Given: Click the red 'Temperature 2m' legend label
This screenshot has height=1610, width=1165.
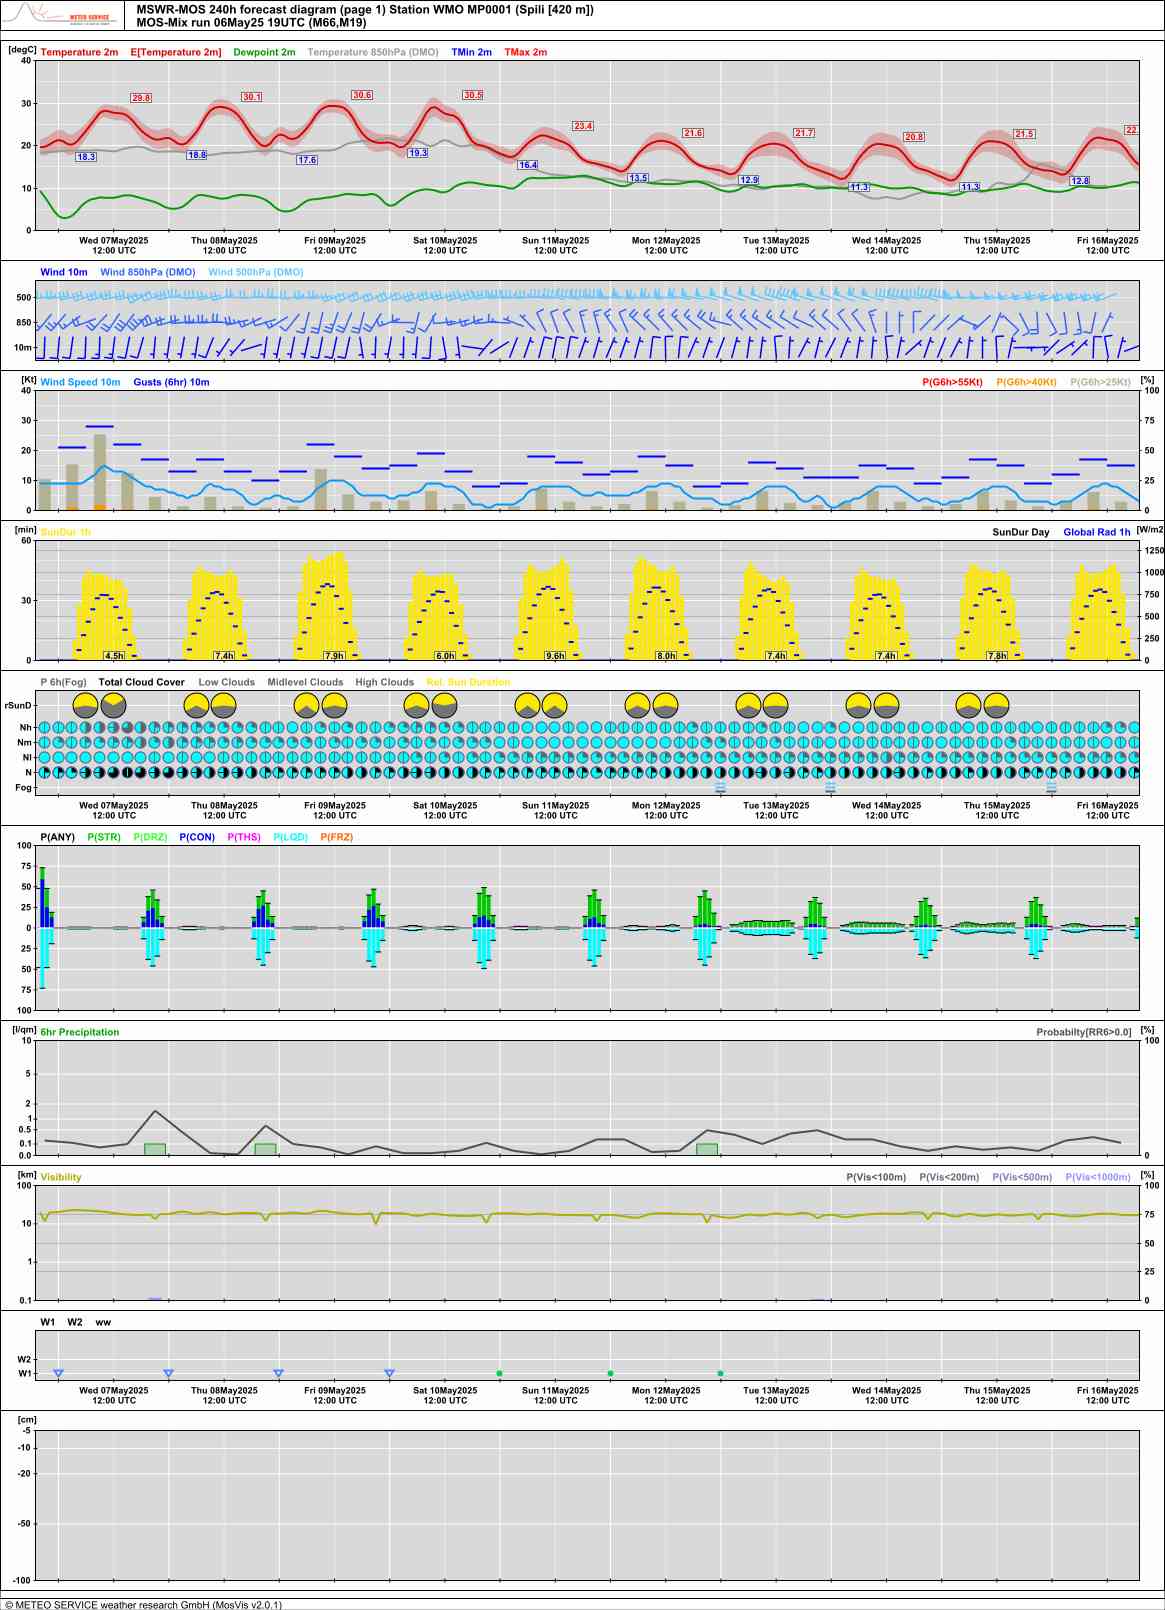Looking at the screenshot, I should coord(79,52).
